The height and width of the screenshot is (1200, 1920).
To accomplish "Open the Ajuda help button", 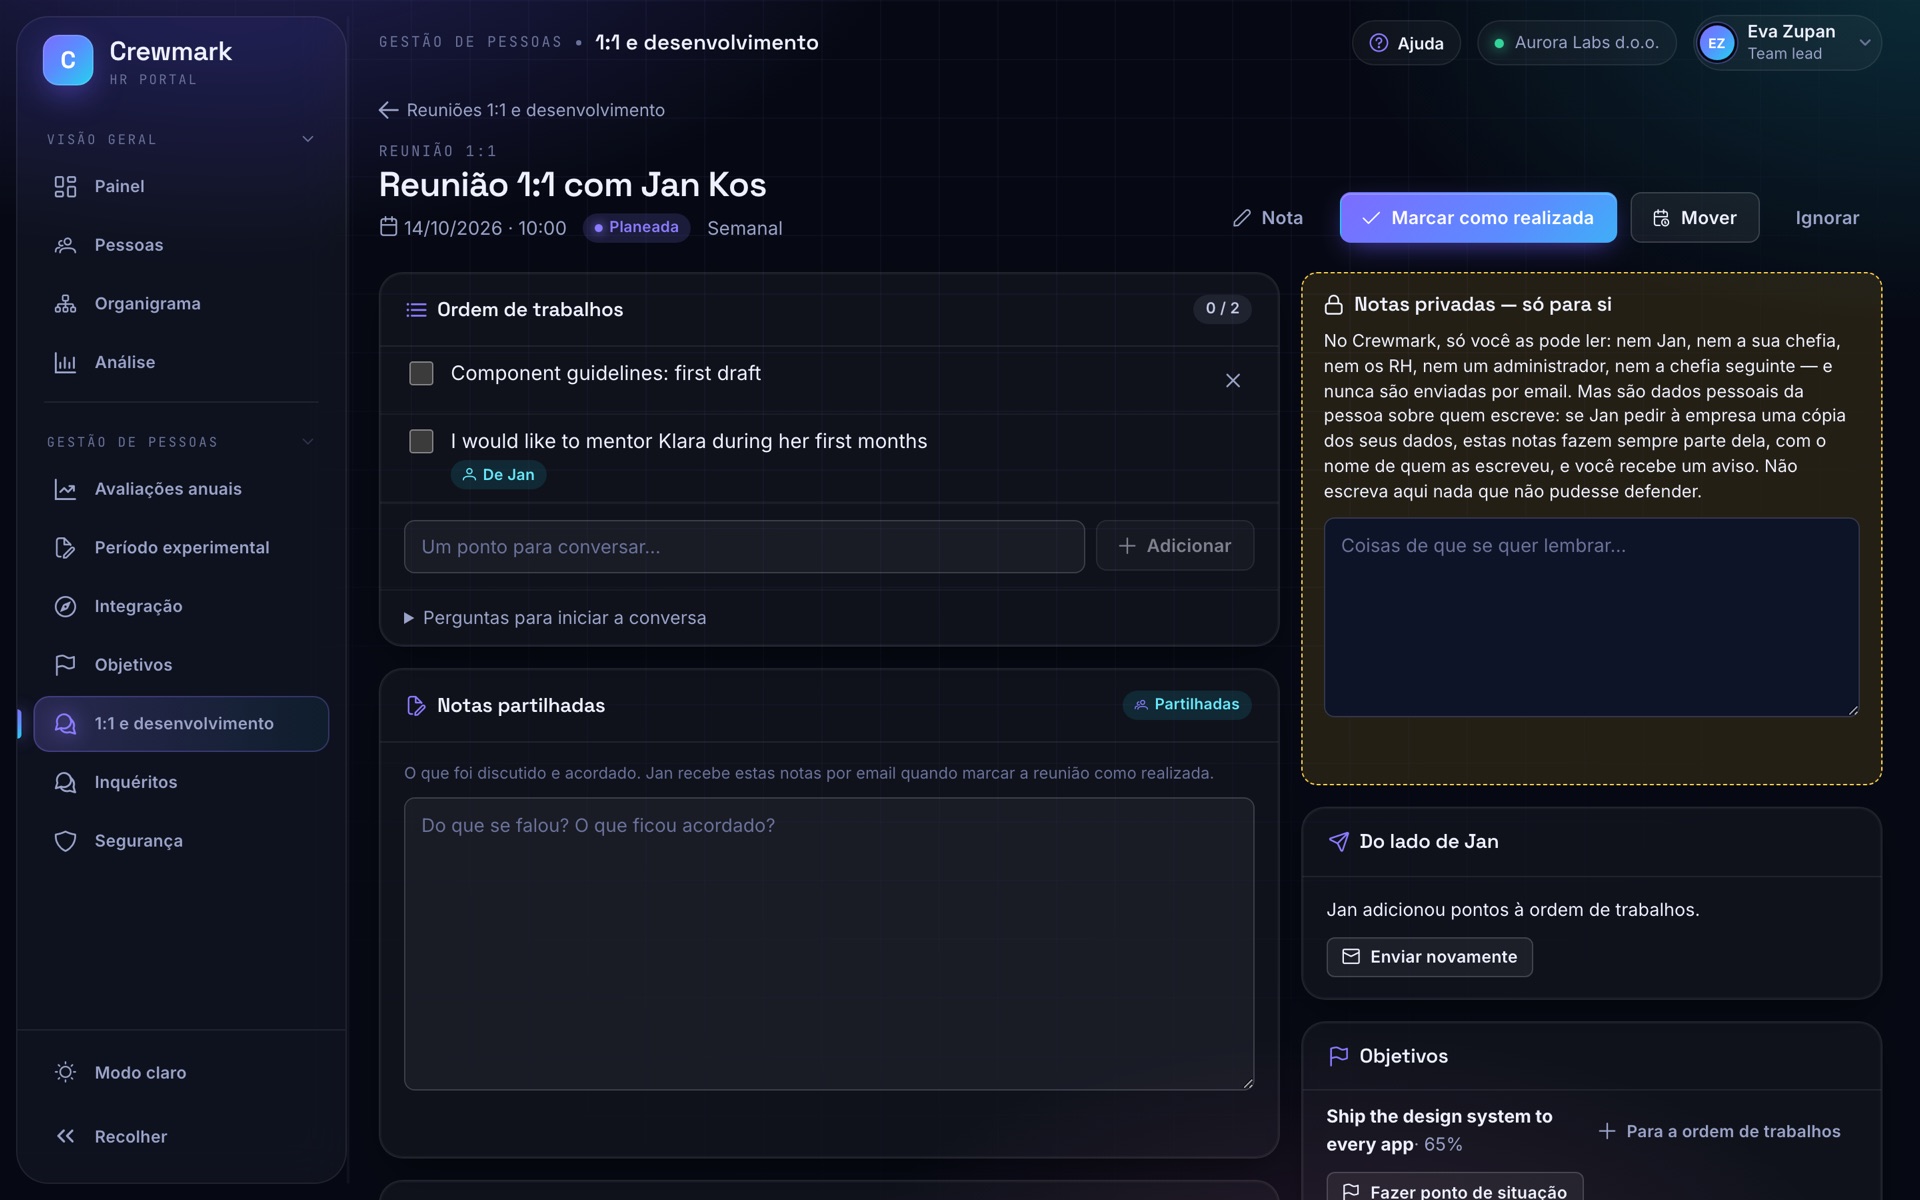I will pyautogui.click(x=1406, y=43).
